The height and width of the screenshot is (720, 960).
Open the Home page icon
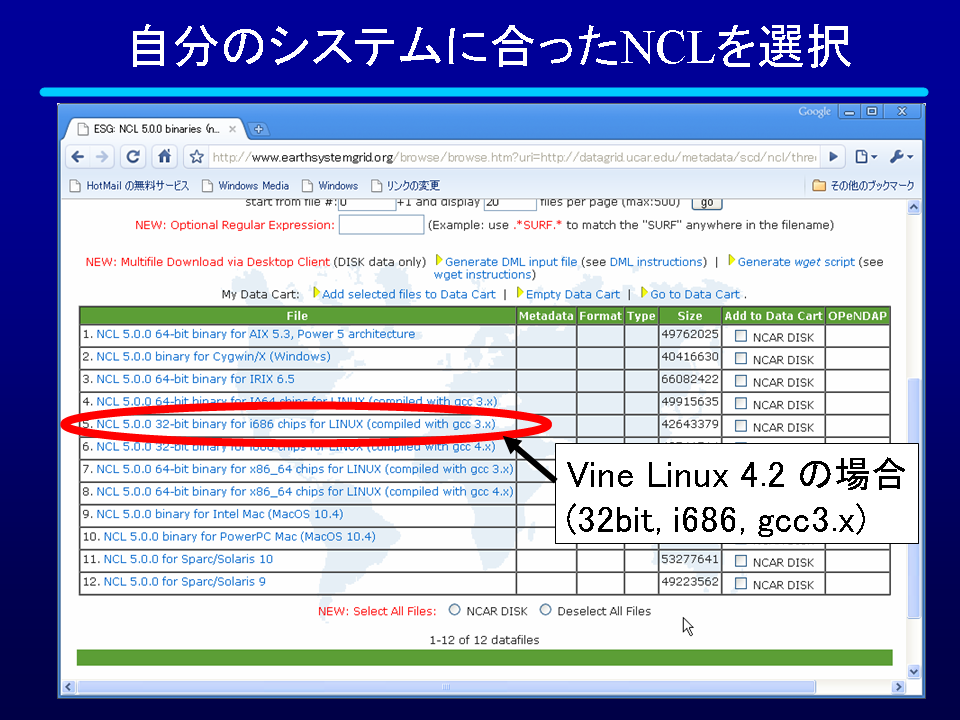tap(164, 157)
